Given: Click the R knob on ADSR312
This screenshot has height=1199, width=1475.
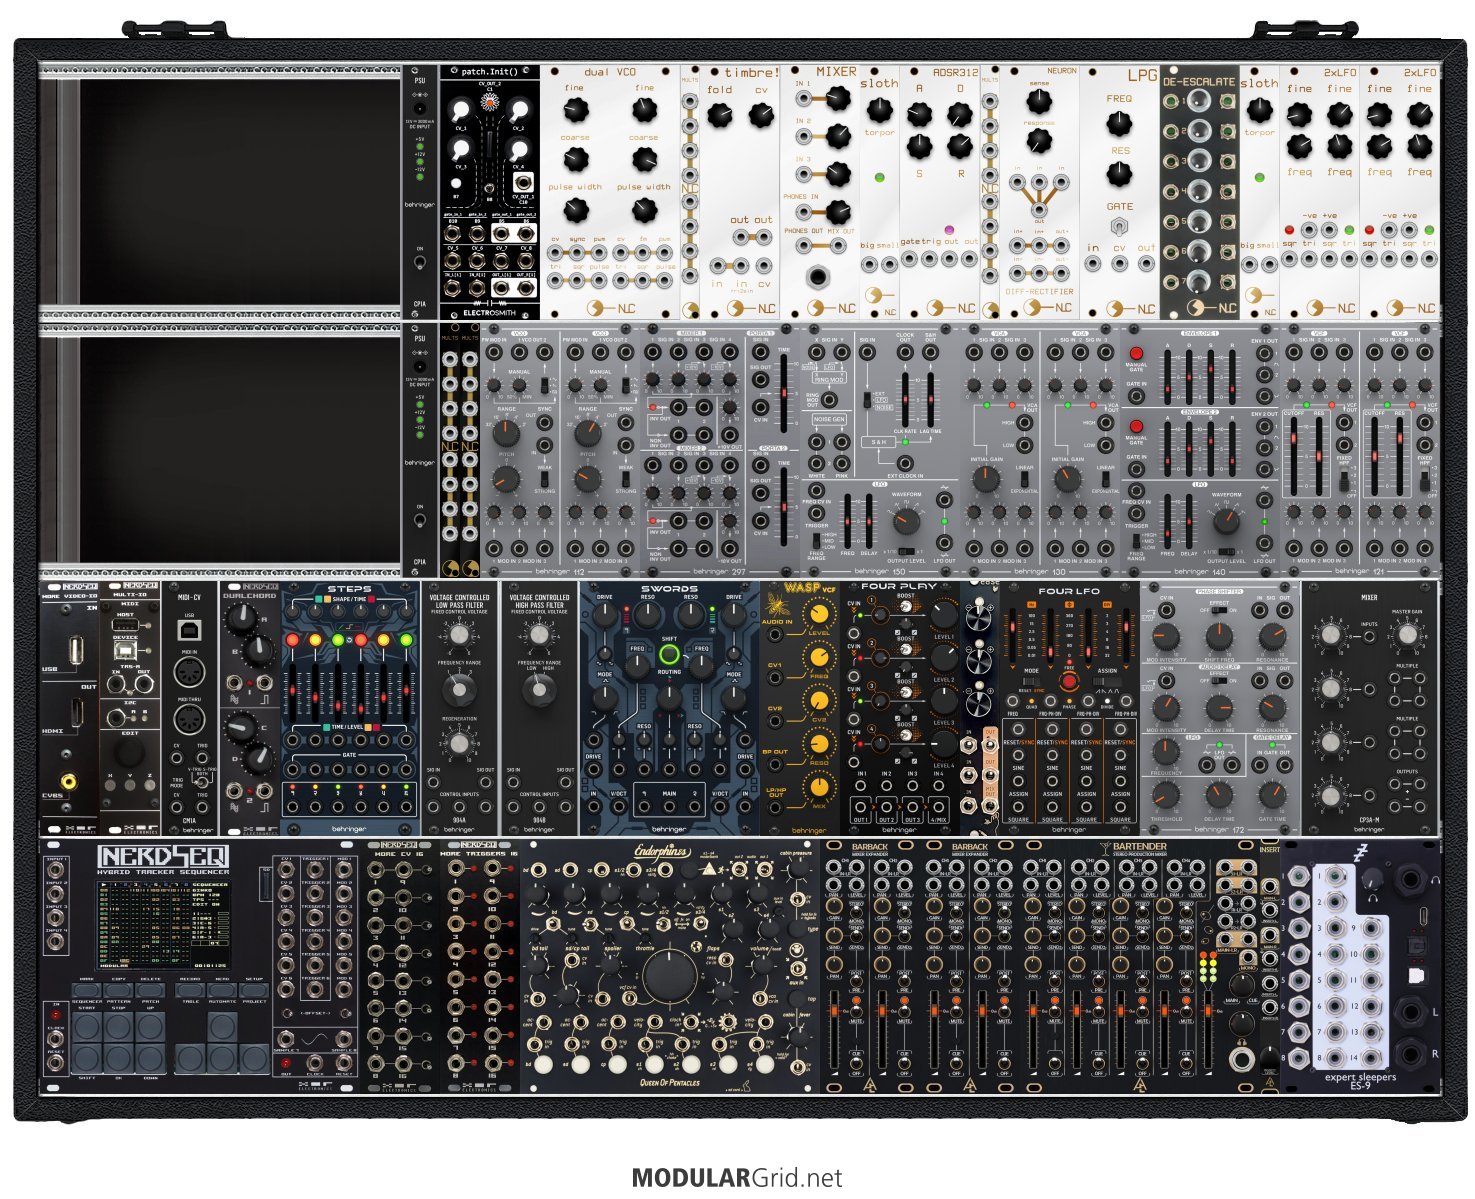Looking at the screenshot, I should click(960, 147).
